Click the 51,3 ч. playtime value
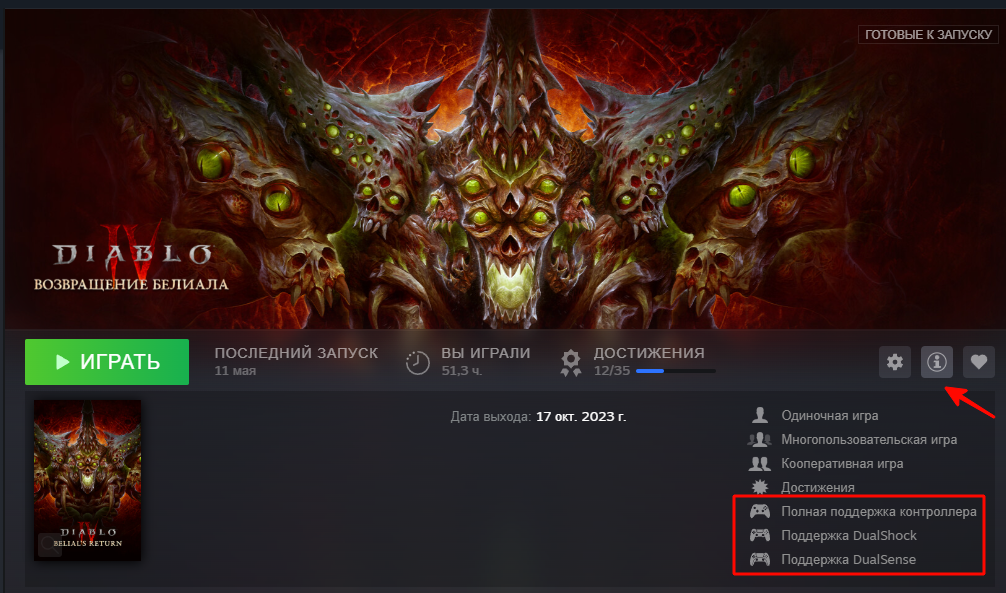Image resolution: width=1006 pixels, height=593 pixels. click(x=462, y=371)
